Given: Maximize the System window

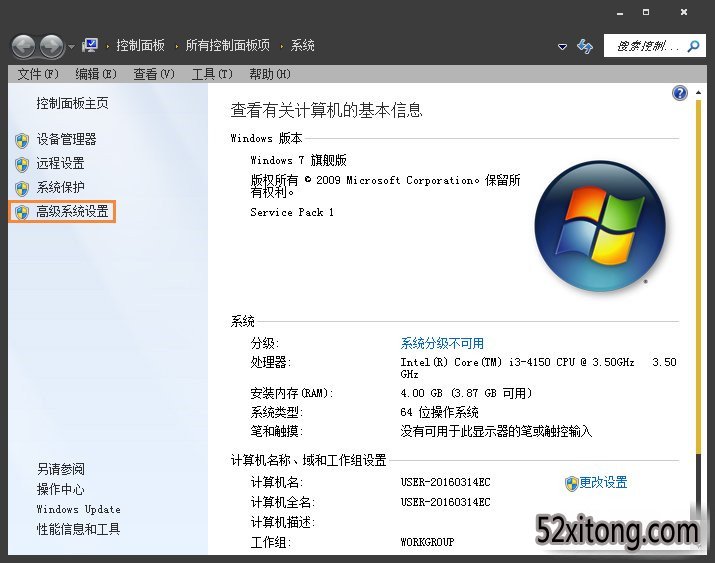Looking at the screenshot, I should coord(646,12).
